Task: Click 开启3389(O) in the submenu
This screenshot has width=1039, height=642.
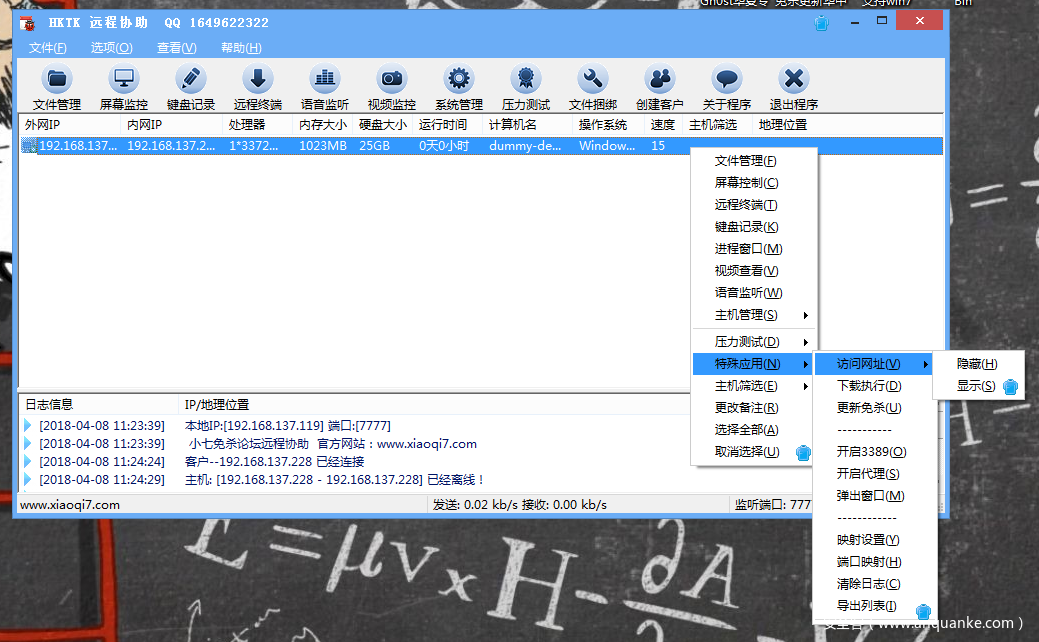Action: [x=871, y=452]
